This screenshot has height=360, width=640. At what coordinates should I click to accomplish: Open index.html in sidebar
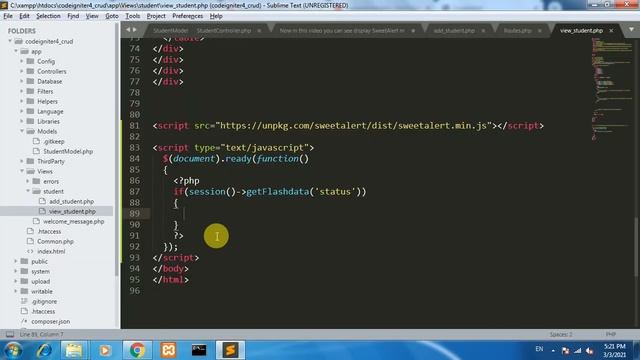click(x=51, y=251)
